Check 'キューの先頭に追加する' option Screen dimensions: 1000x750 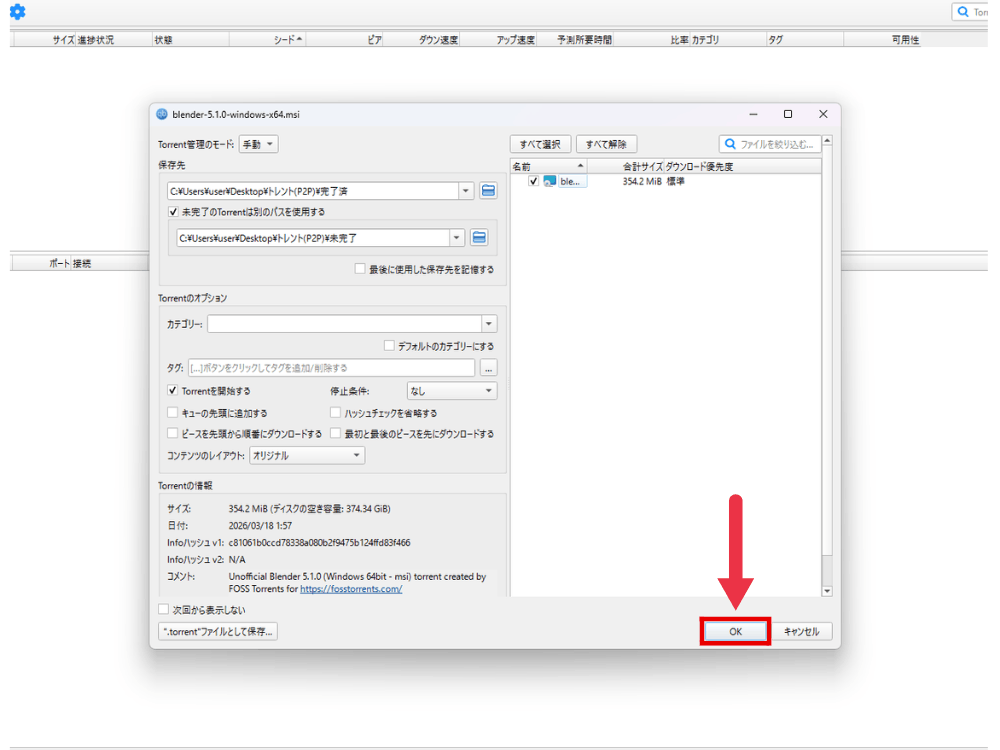[173, 413]
